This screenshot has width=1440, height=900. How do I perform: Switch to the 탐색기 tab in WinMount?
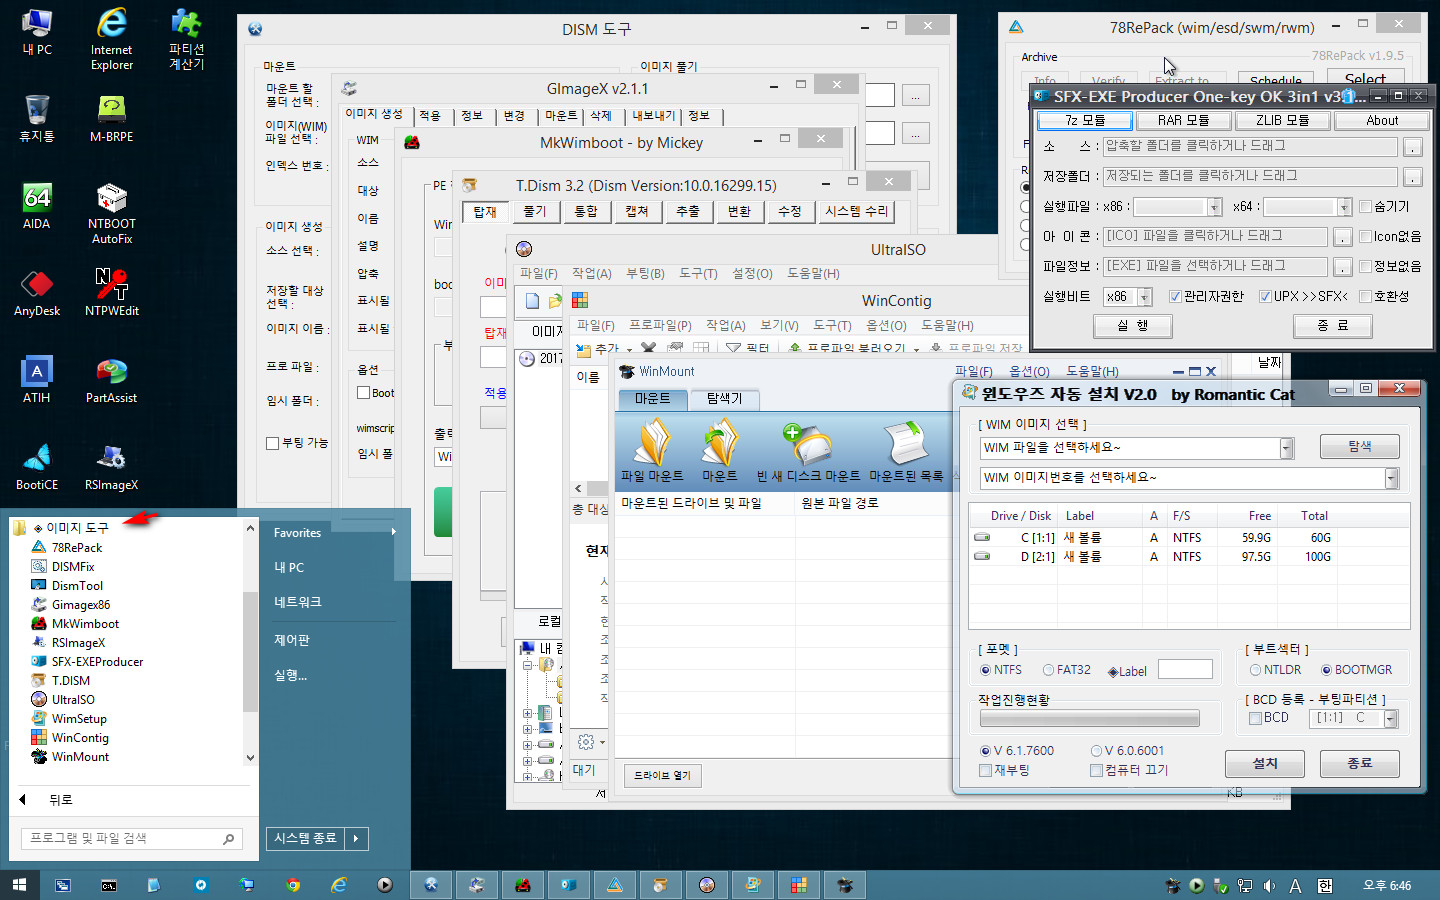point(725,399)
